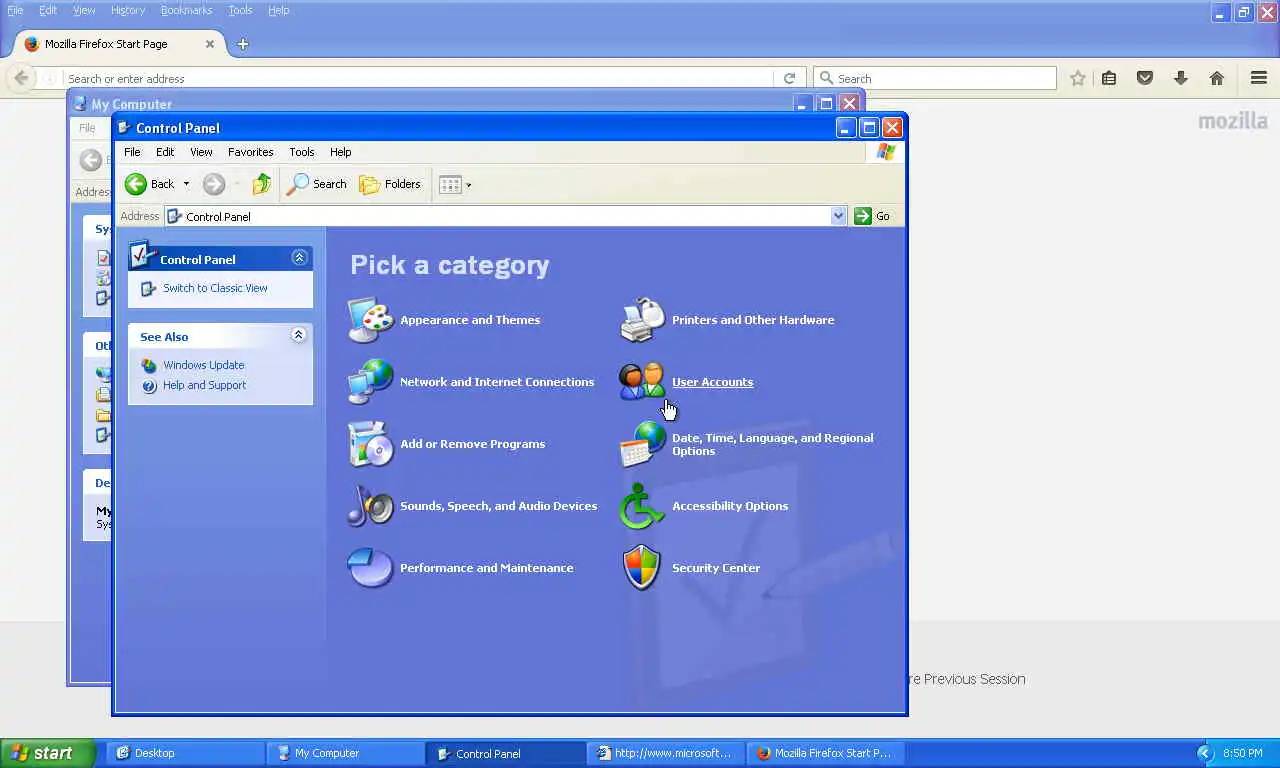This screenshot has height=768, width=1280.
Task: Bookmark this page with the star icon
Action: click(1078, 78)
